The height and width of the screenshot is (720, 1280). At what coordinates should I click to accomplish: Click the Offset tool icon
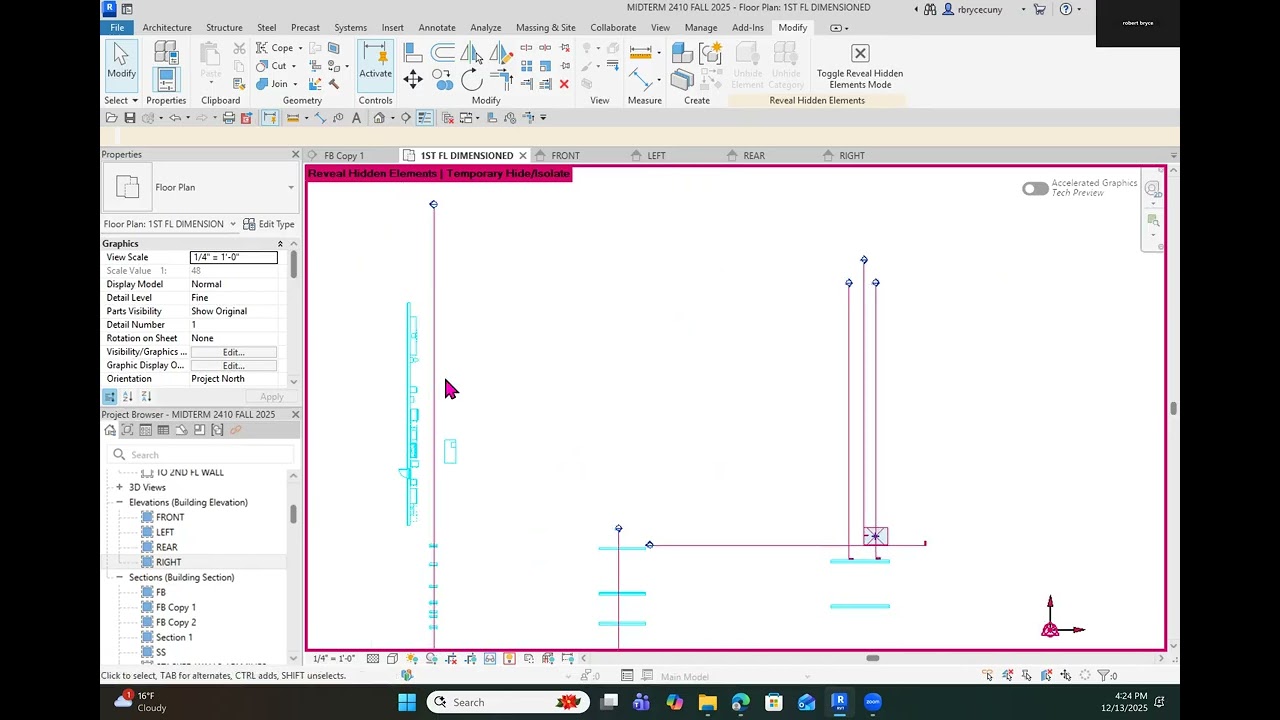[442, 53]
